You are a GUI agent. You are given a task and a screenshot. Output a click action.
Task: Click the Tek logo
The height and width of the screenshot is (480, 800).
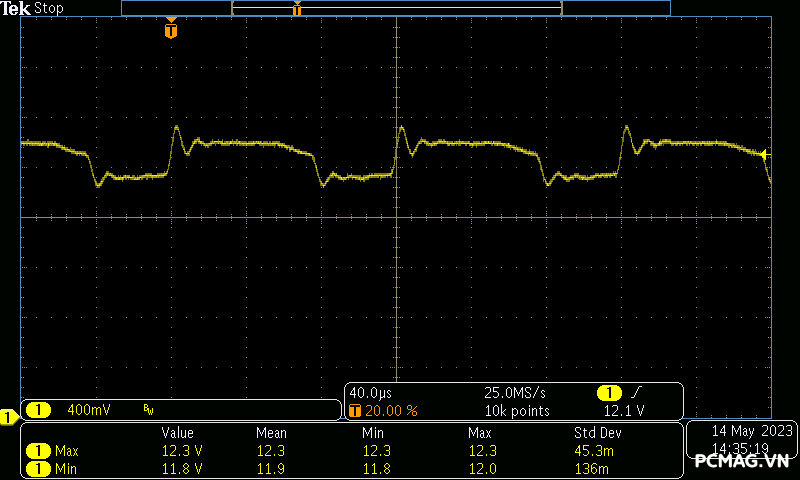click(x=16, y=8)
